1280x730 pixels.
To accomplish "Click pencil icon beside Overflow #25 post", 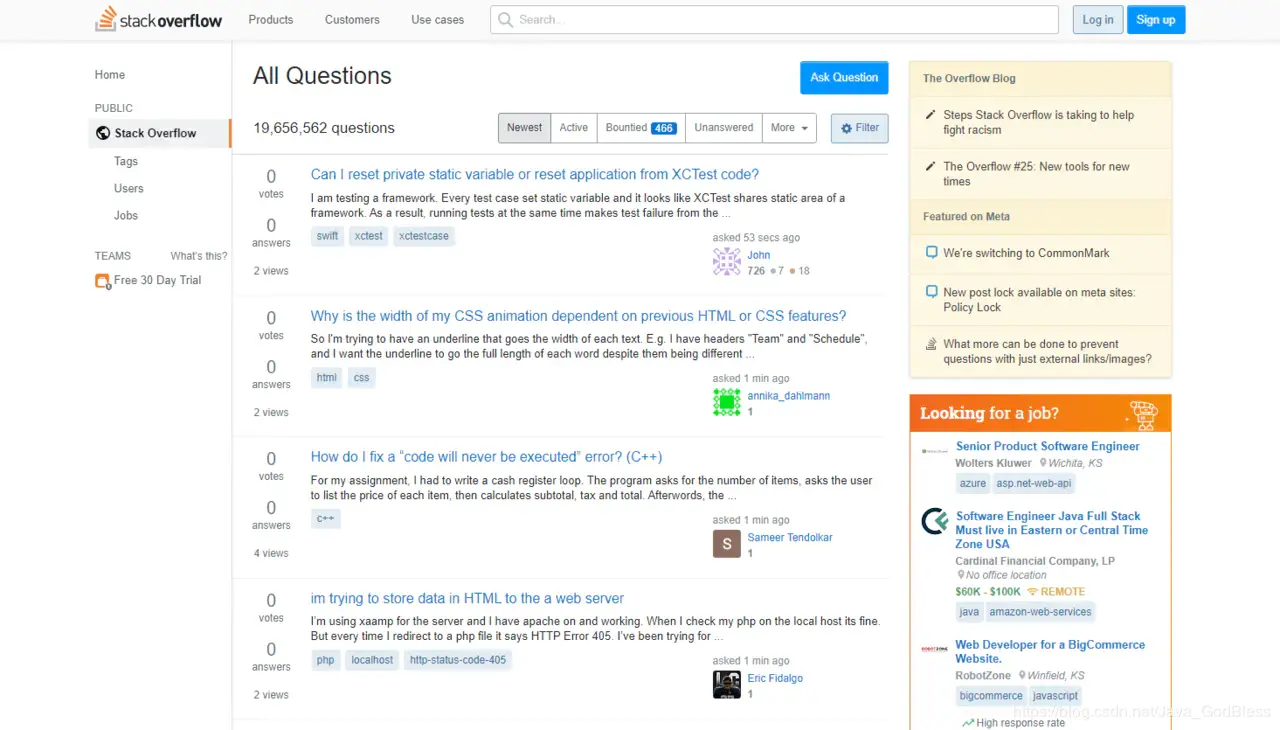I will [x=931, y=167].
